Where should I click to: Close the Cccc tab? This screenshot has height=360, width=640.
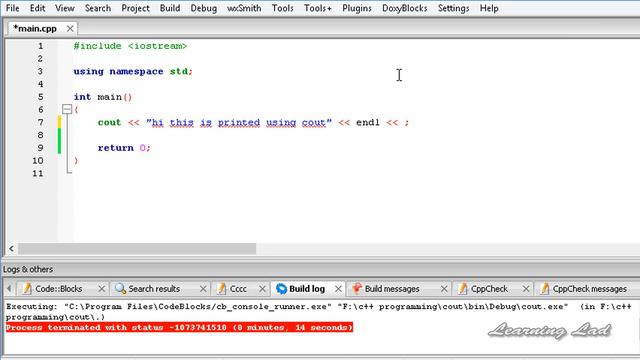(262, 289)
